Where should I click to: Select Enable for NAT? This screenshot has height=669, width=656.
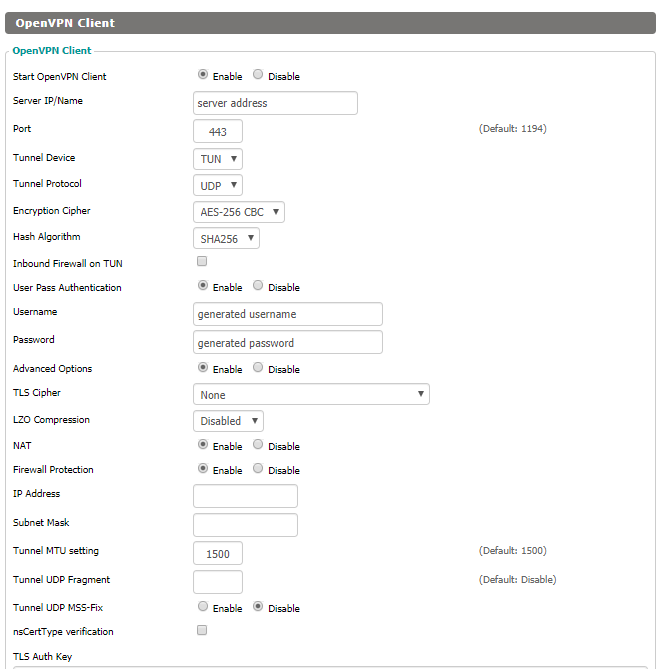[x=203, y=445]
